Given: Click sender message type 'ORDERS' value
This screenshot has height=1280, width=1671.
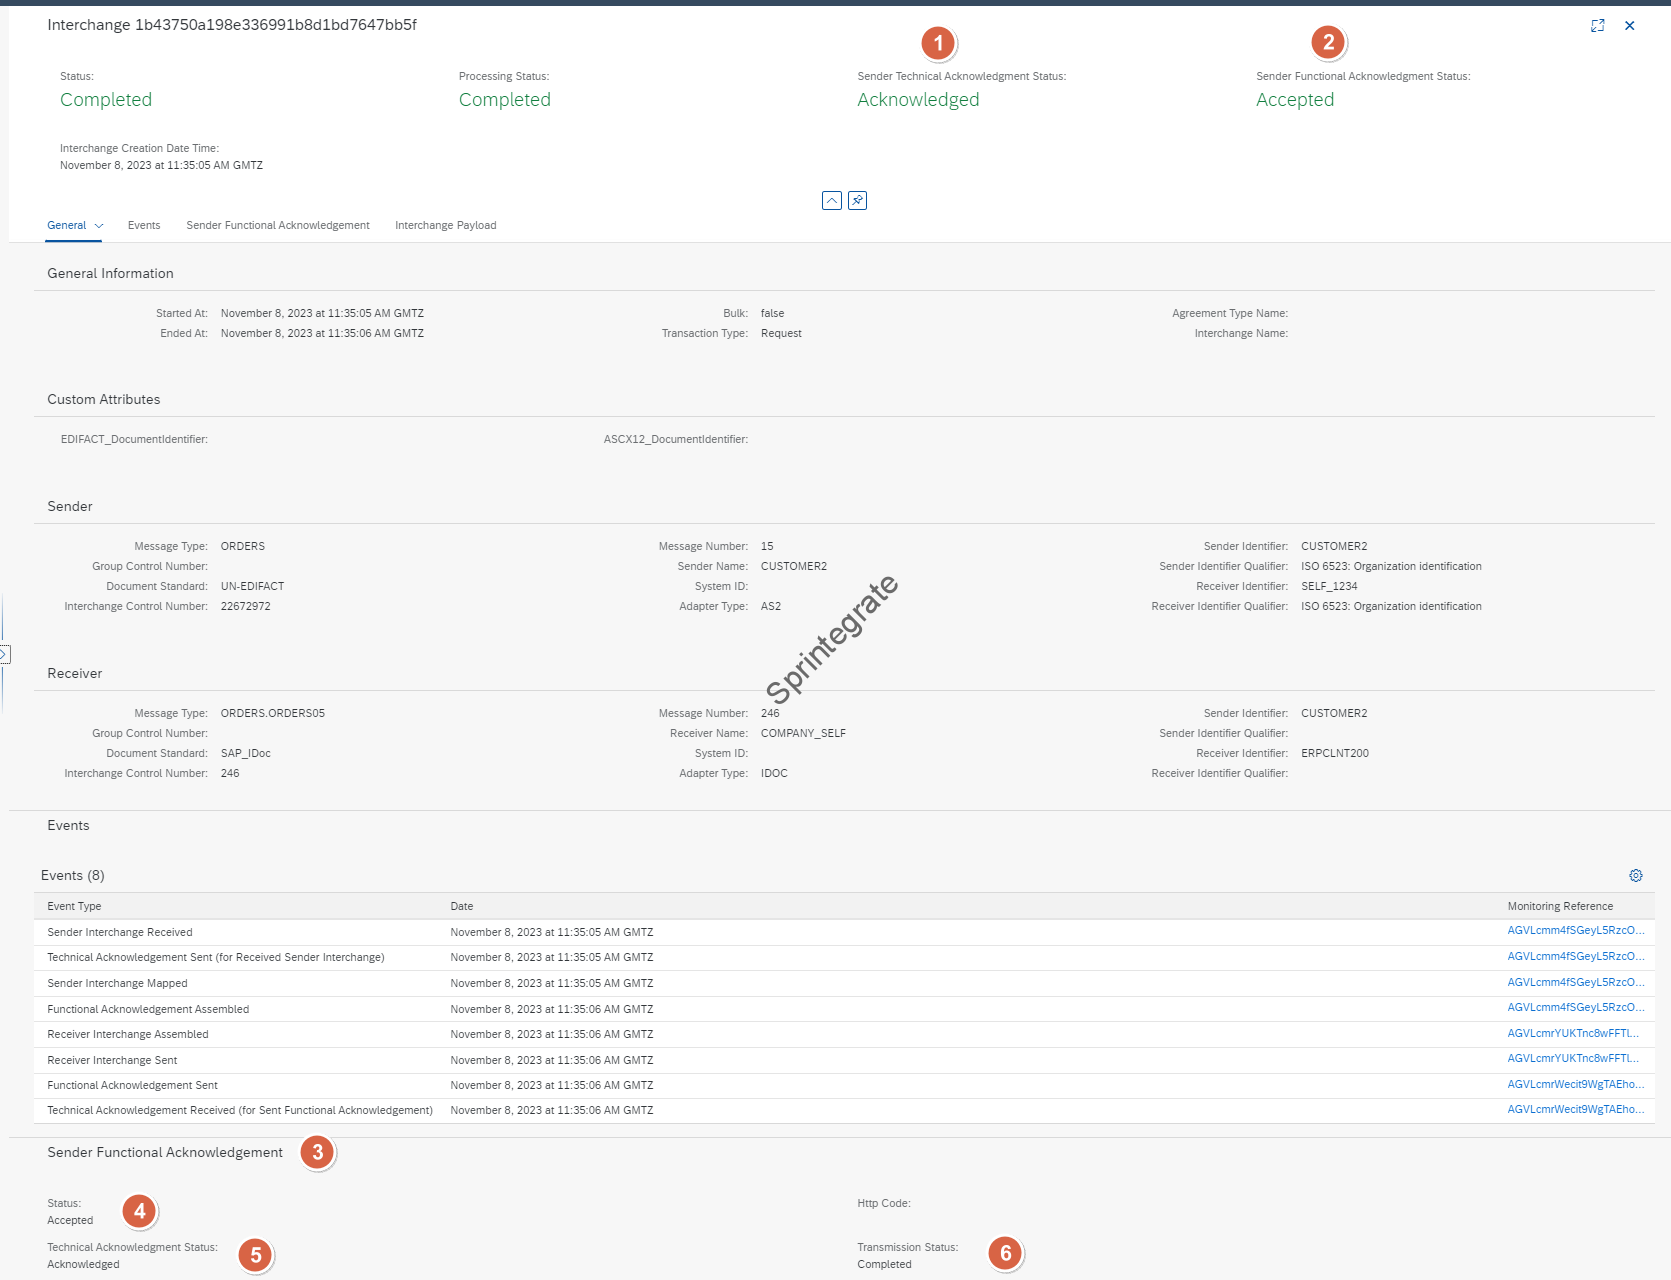Looking at the screenshot, I should 243,547.
